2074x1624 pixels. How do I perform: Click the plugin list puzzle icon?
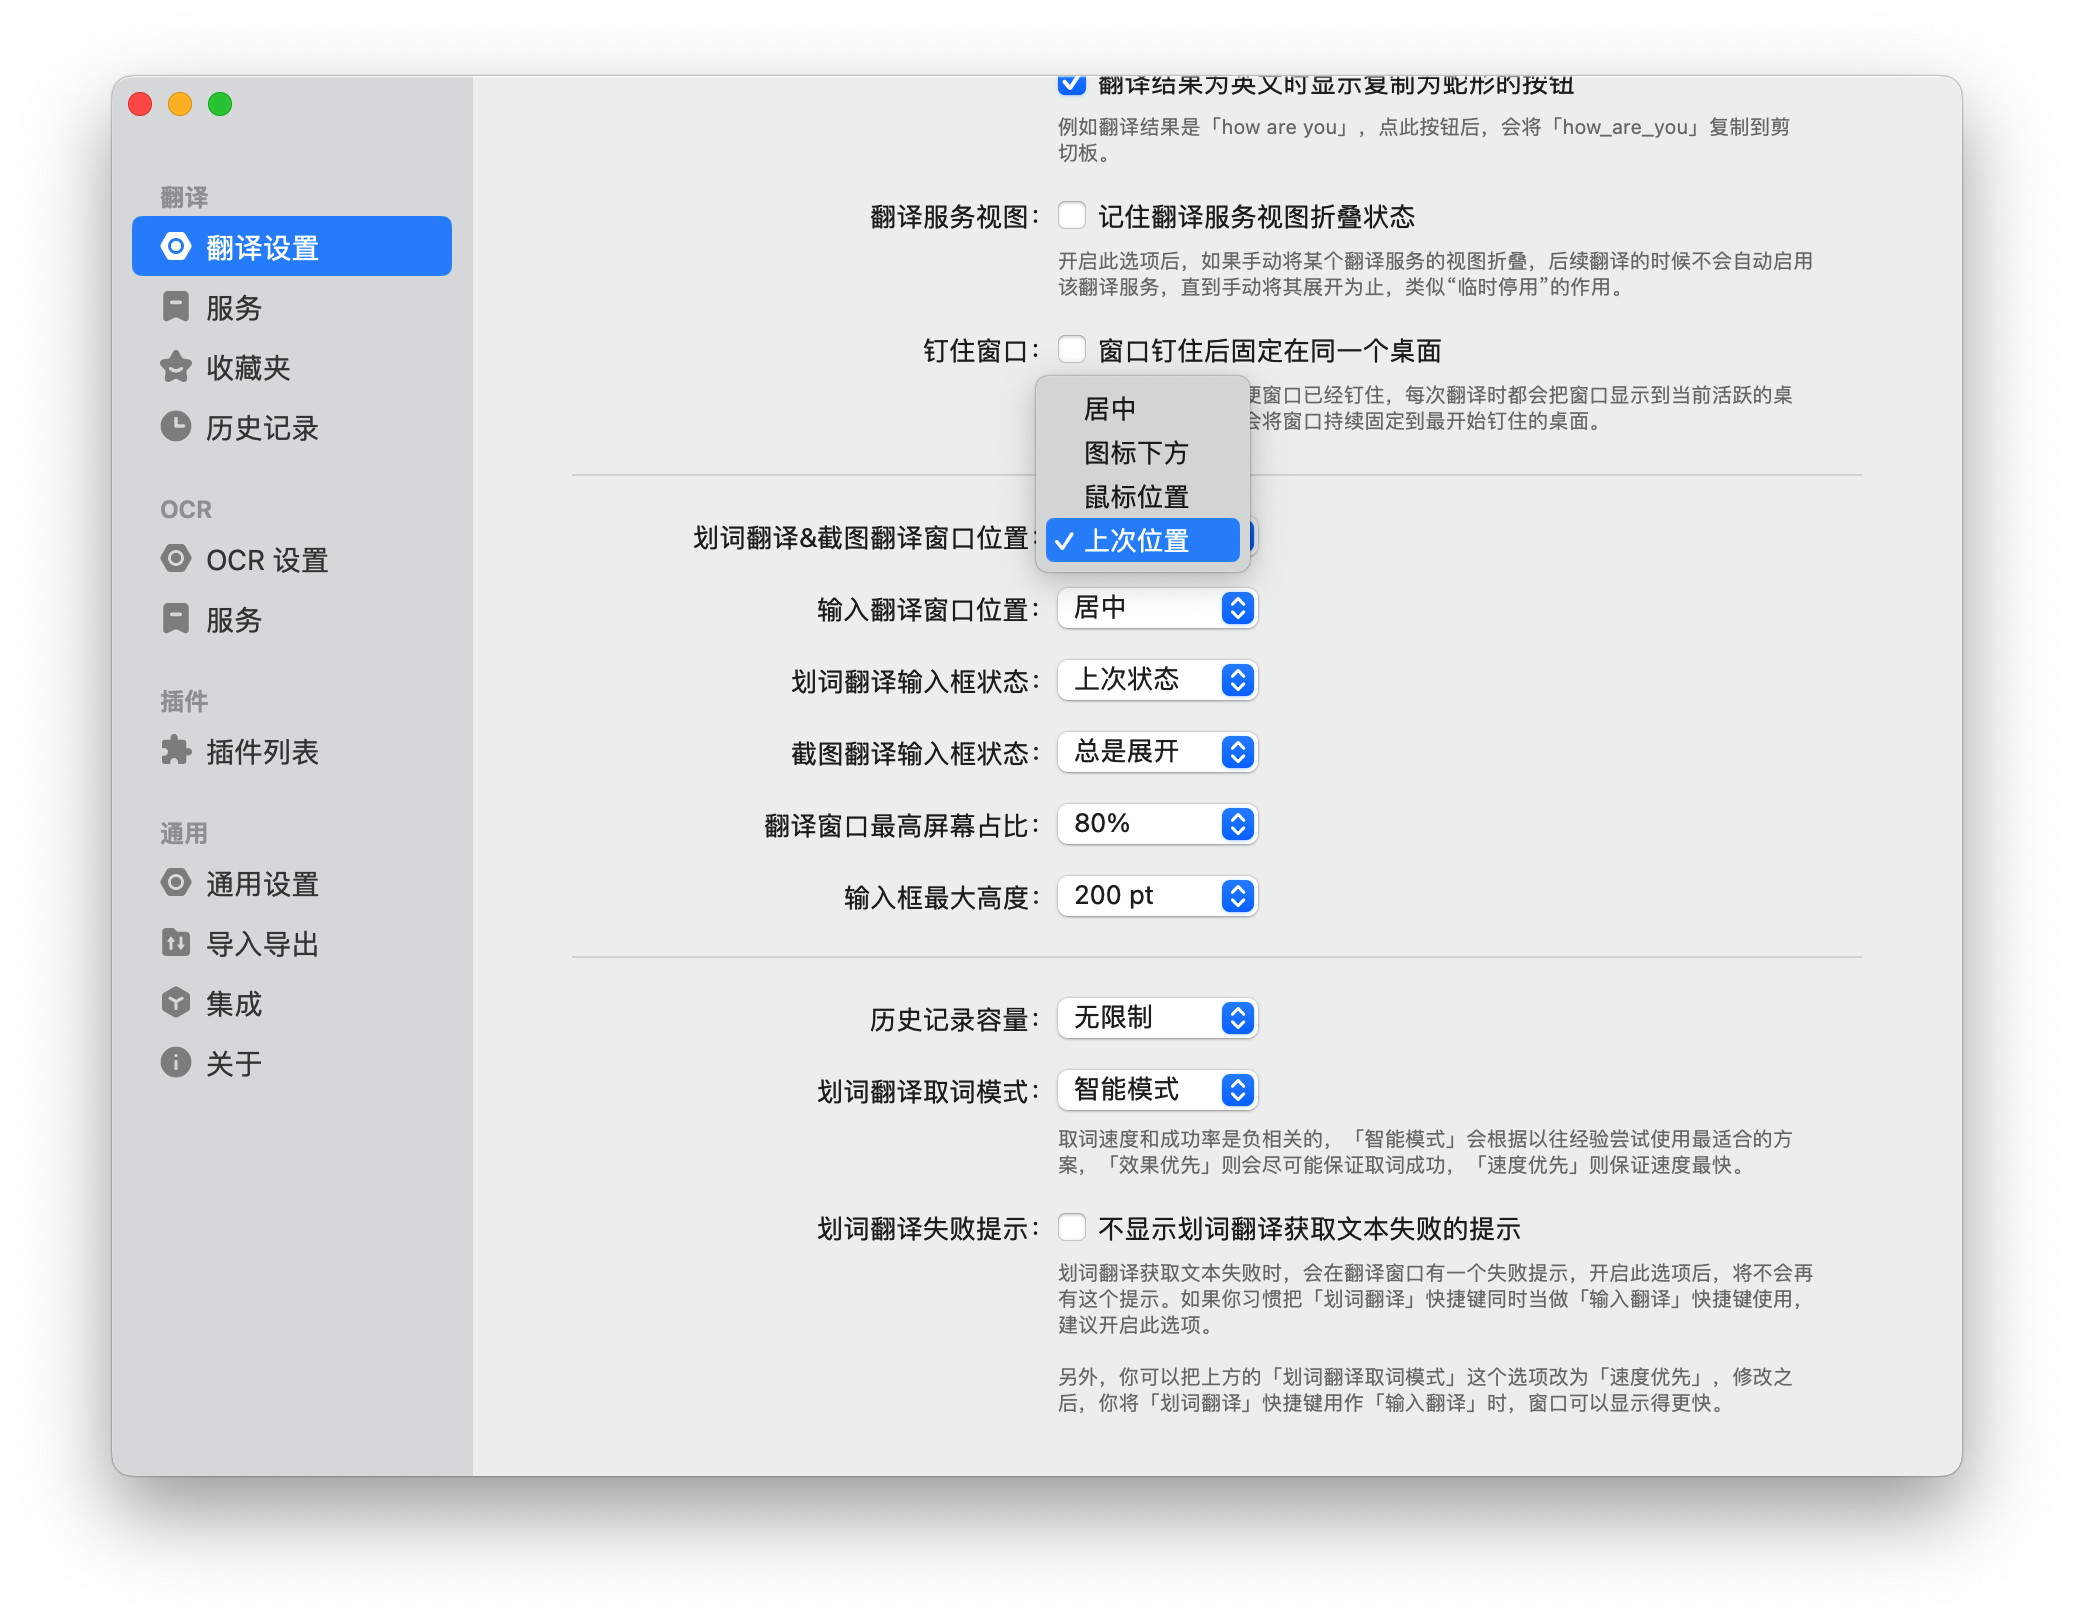click(176, 751)
